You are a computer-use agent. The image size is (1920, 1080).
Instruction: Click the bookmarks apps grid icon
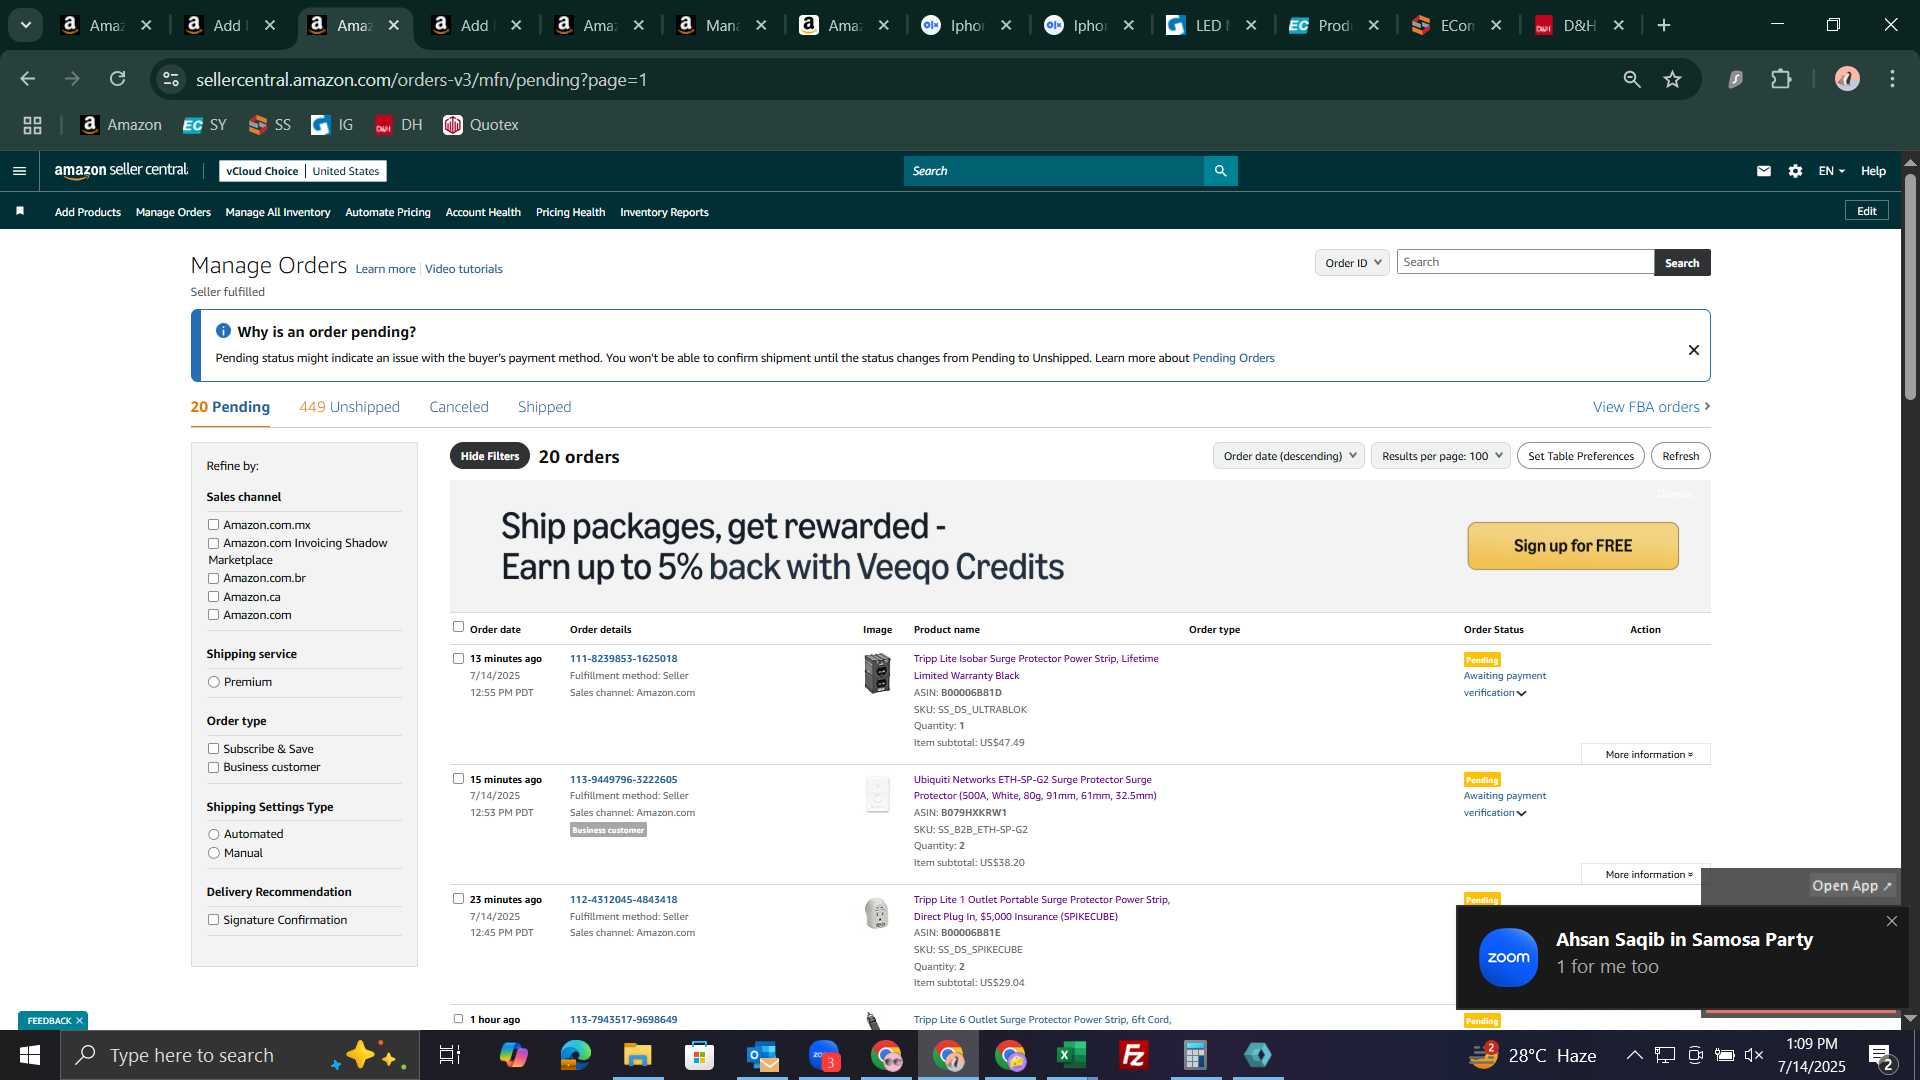pos(33,125)
